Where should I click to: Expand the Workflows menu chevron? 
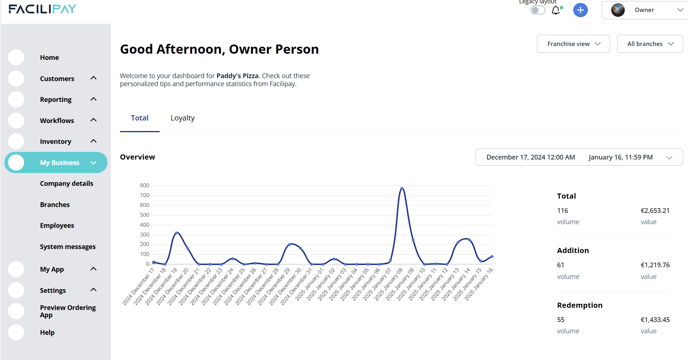pyautogui.click(x=93, y=120)
